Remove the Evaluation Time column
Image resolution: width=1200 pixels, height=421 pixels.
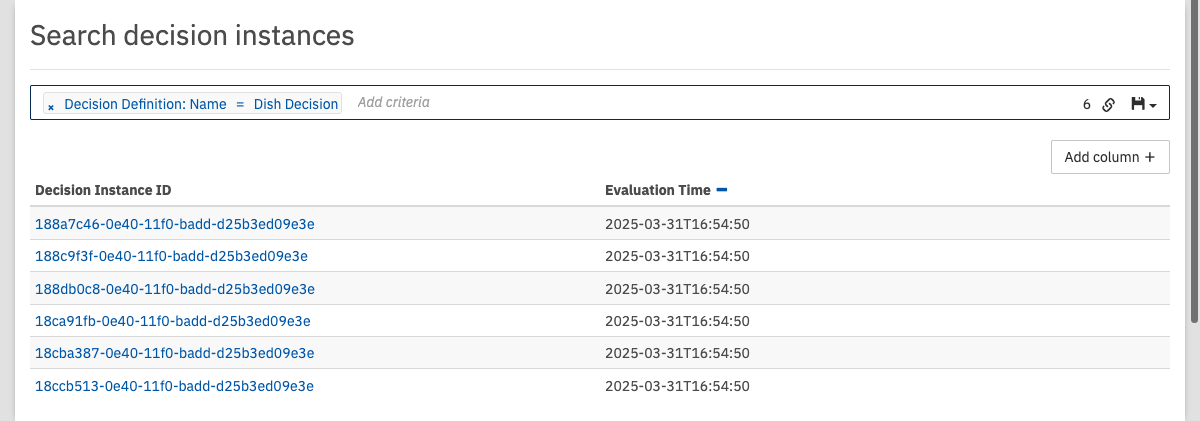[722, 189]
